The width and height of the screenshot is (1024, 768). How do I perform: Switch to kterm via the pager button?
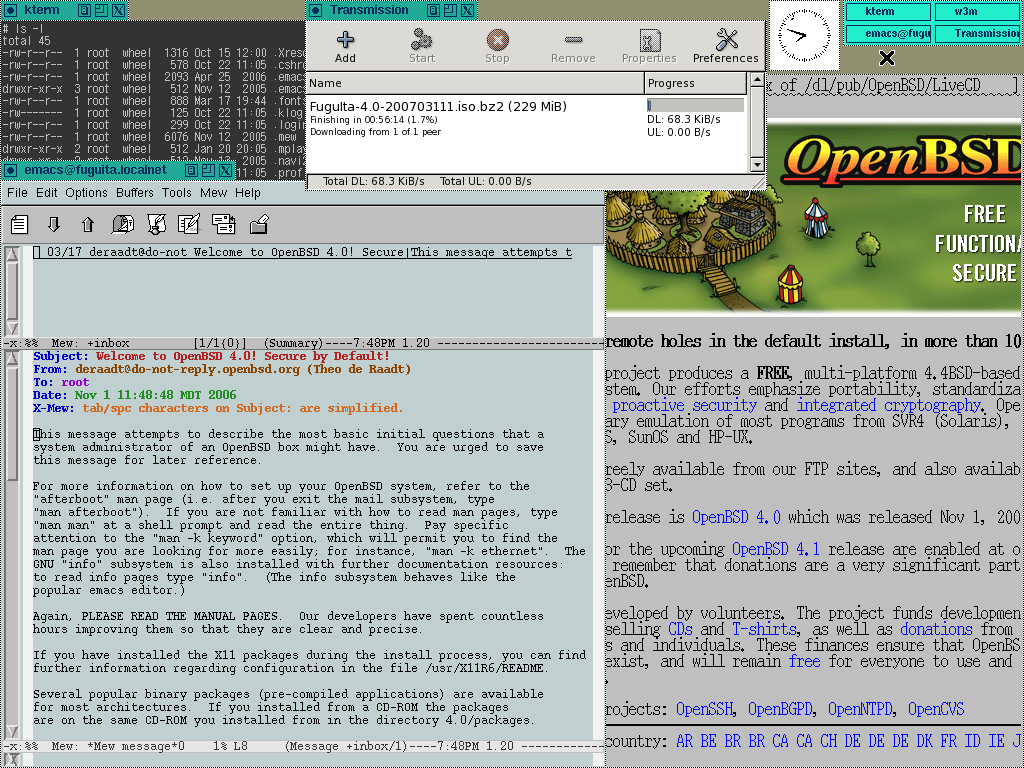click(888, 12)
